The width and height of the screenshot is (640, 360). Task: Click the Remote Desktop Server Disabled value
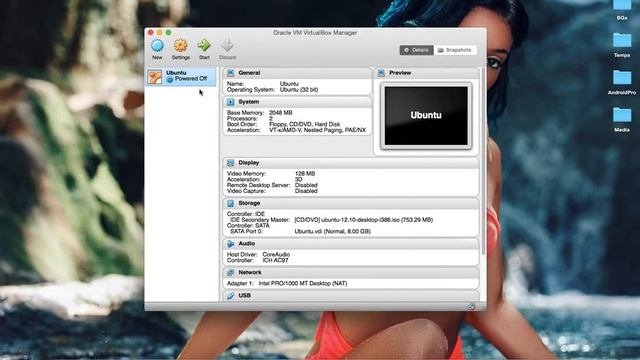tap(306, 185)
